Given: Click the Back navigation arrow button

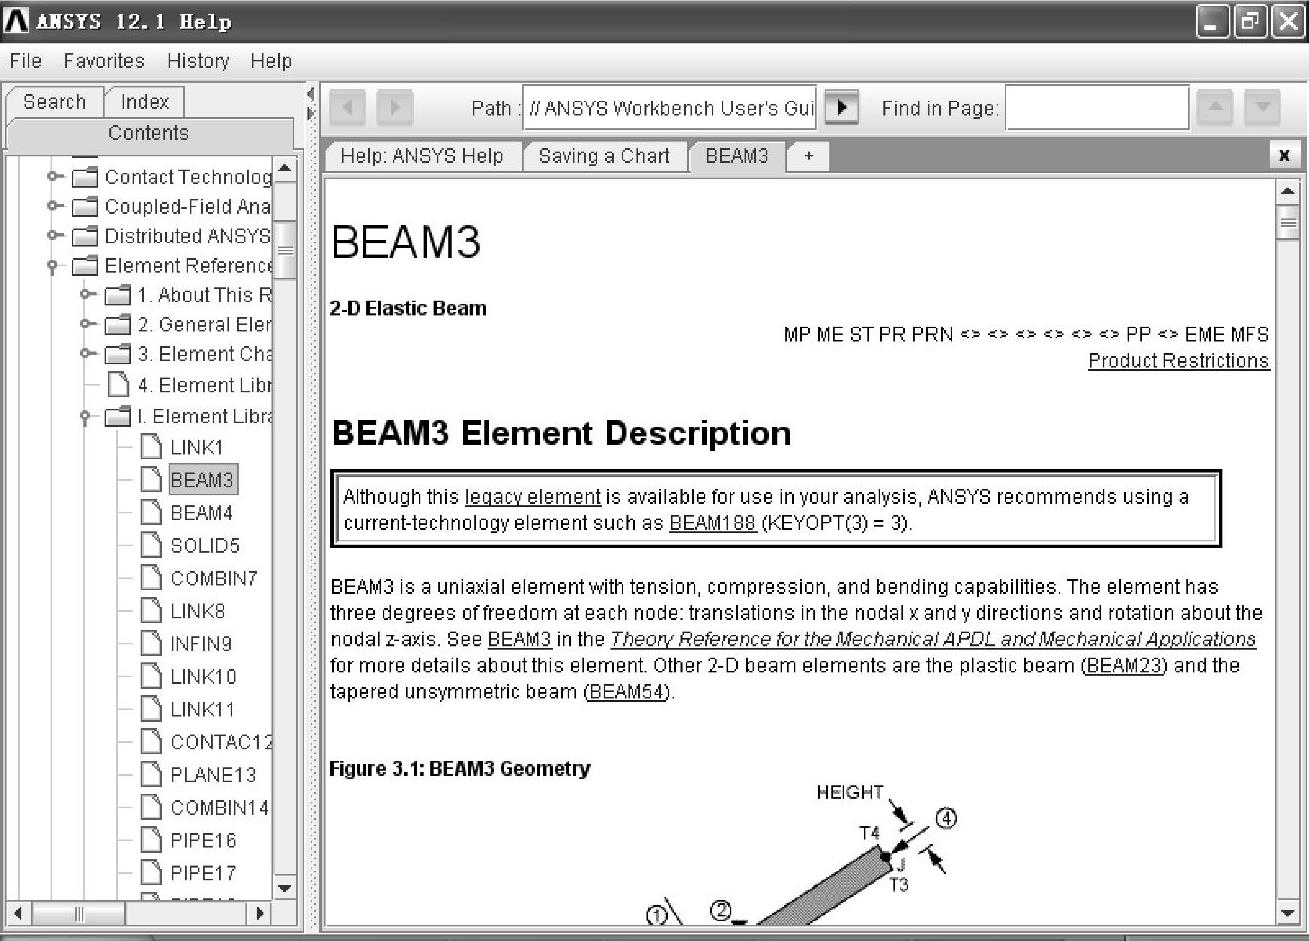Looking at the screenshot, I should pyautogui.click(x=347, y=107).
